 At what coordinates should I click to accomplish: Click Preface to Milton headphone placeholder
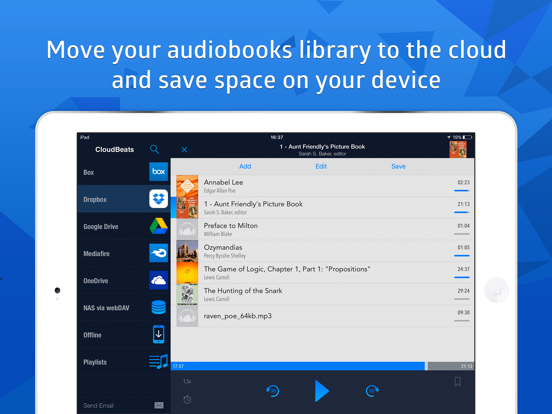(x=187, y=229)
